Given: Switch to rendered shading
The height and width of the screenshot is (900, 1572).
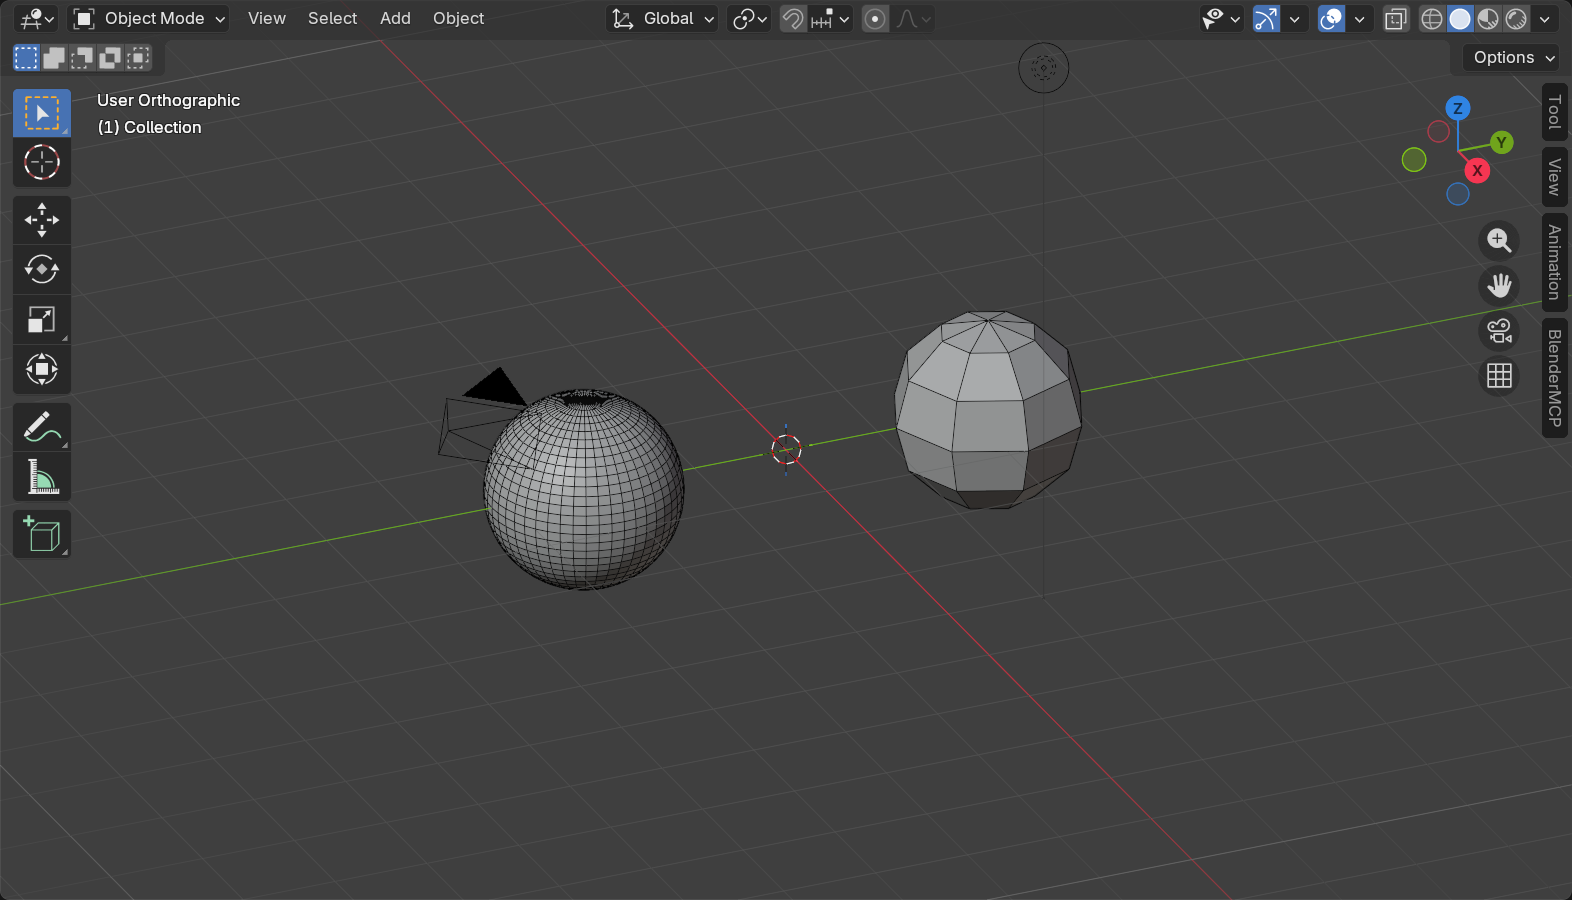Looking at the screenshot, I should 1516,18.
